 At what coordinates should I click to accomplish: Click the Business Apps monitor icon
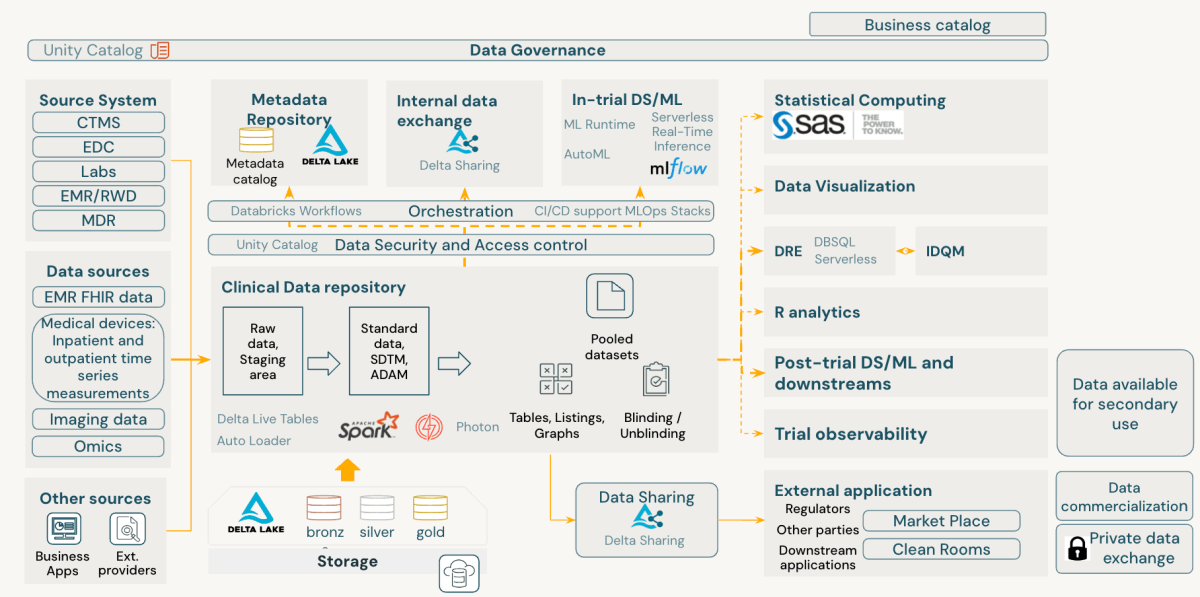point(64,528)
